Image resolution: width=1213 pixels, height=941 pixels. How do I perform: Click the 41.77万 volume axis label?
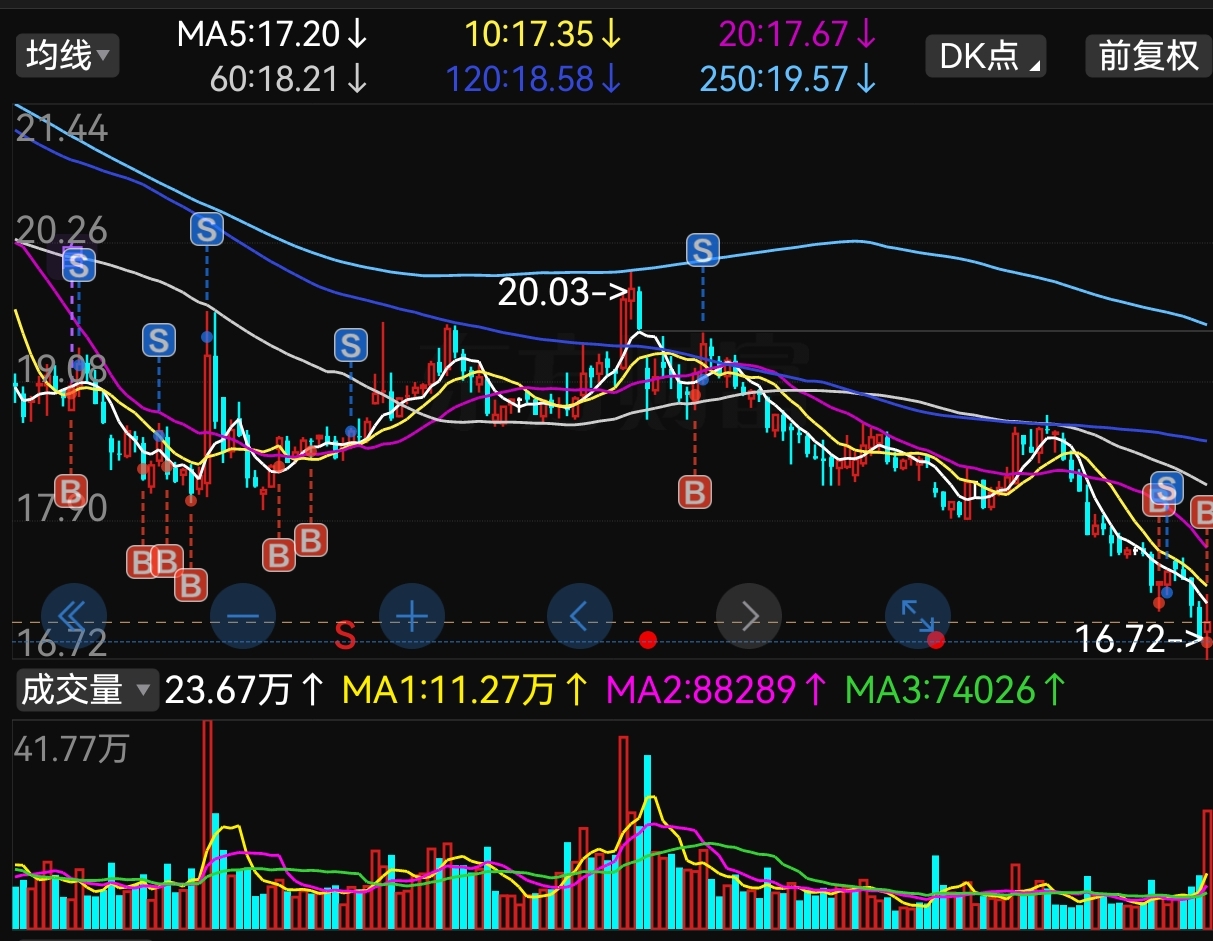(x=71, y=748)
